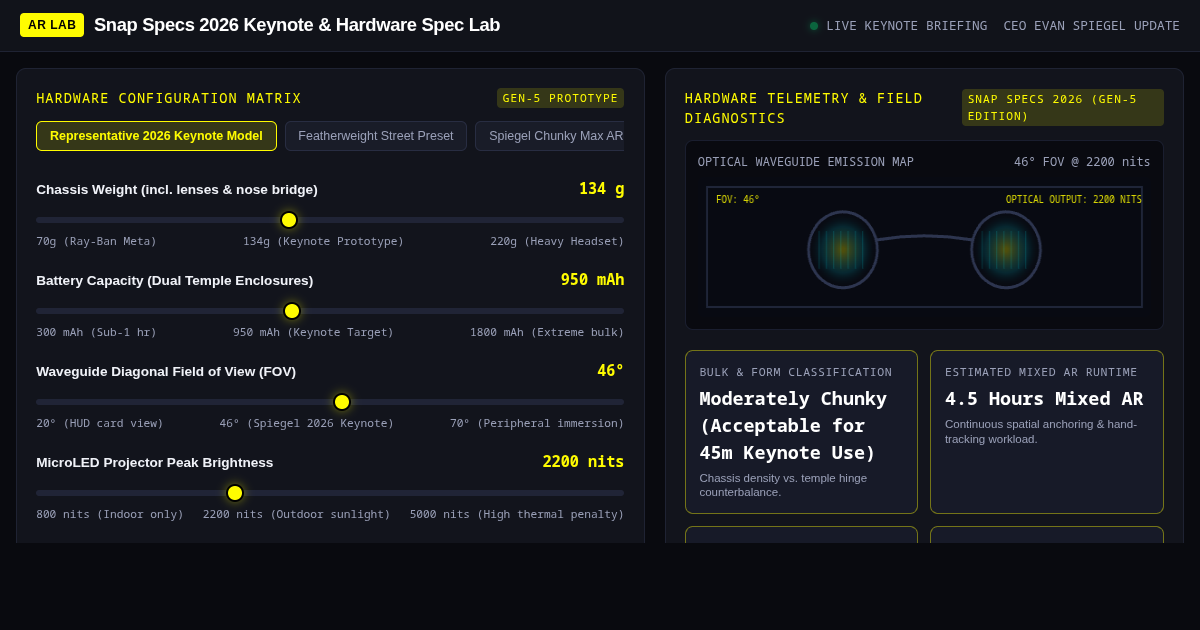Click the left lens in waveguide emission map
Image resolution: width=1200 pixels, height=630 pixels.
(x=843, y=250)
